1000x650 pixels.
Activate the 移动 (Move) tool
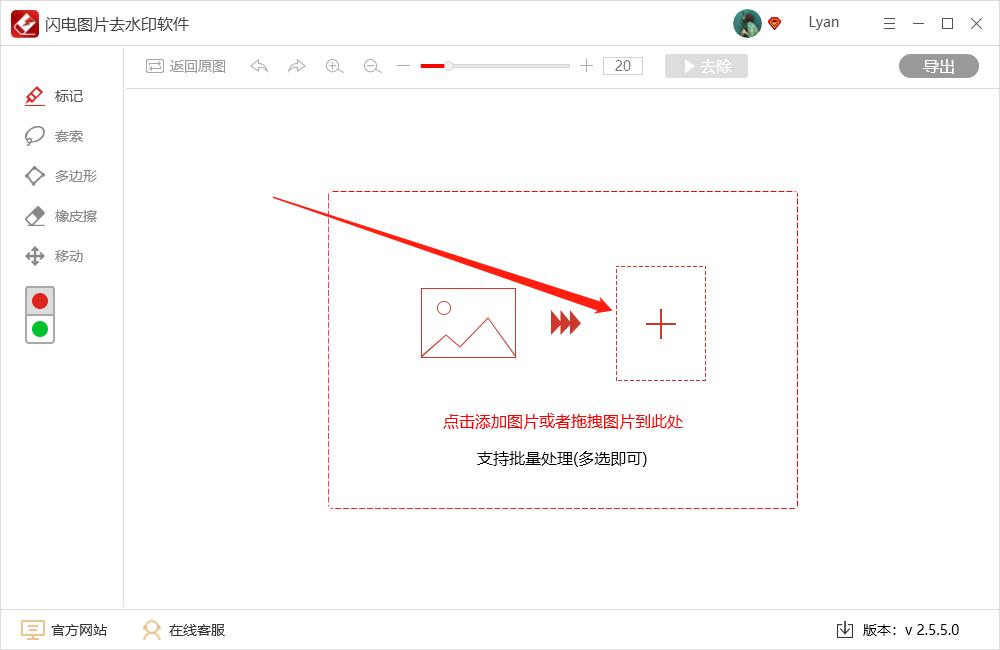(60, 256)
